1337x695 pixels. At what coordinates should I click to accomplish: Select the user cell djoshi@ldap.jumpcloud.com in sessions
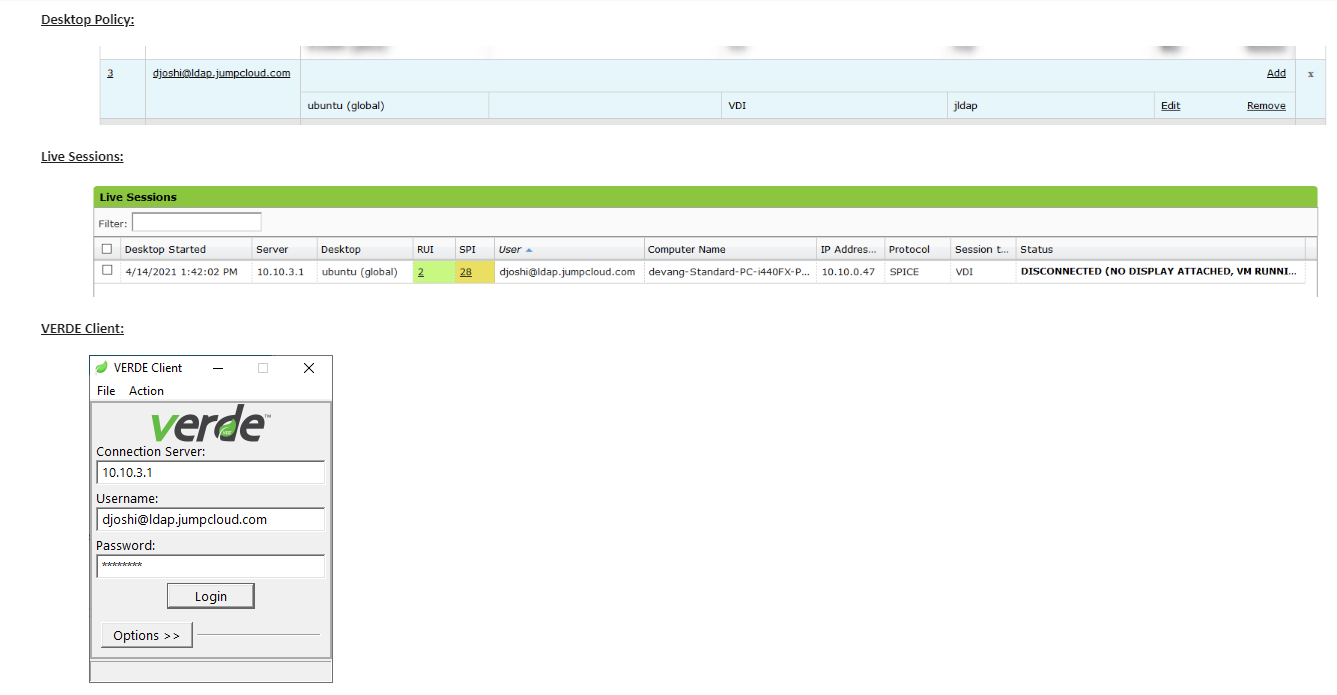(569, 272)
